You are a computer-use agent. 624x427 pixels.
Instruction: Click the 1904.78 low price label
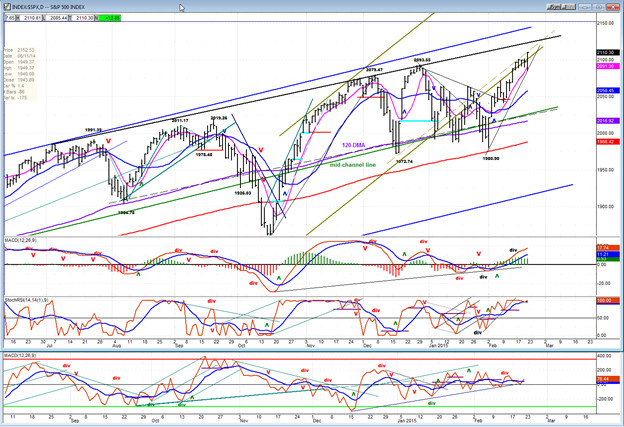click(126, 213)
